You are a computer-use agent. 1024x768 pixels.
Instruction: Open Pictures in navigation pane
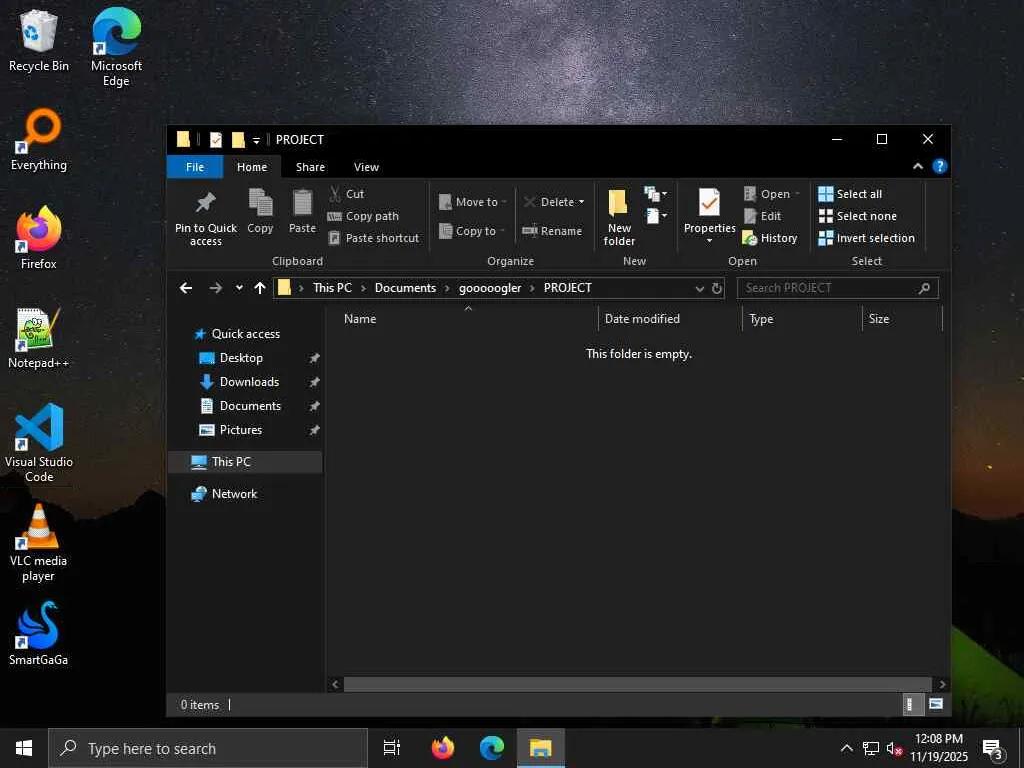coord(240,430)
